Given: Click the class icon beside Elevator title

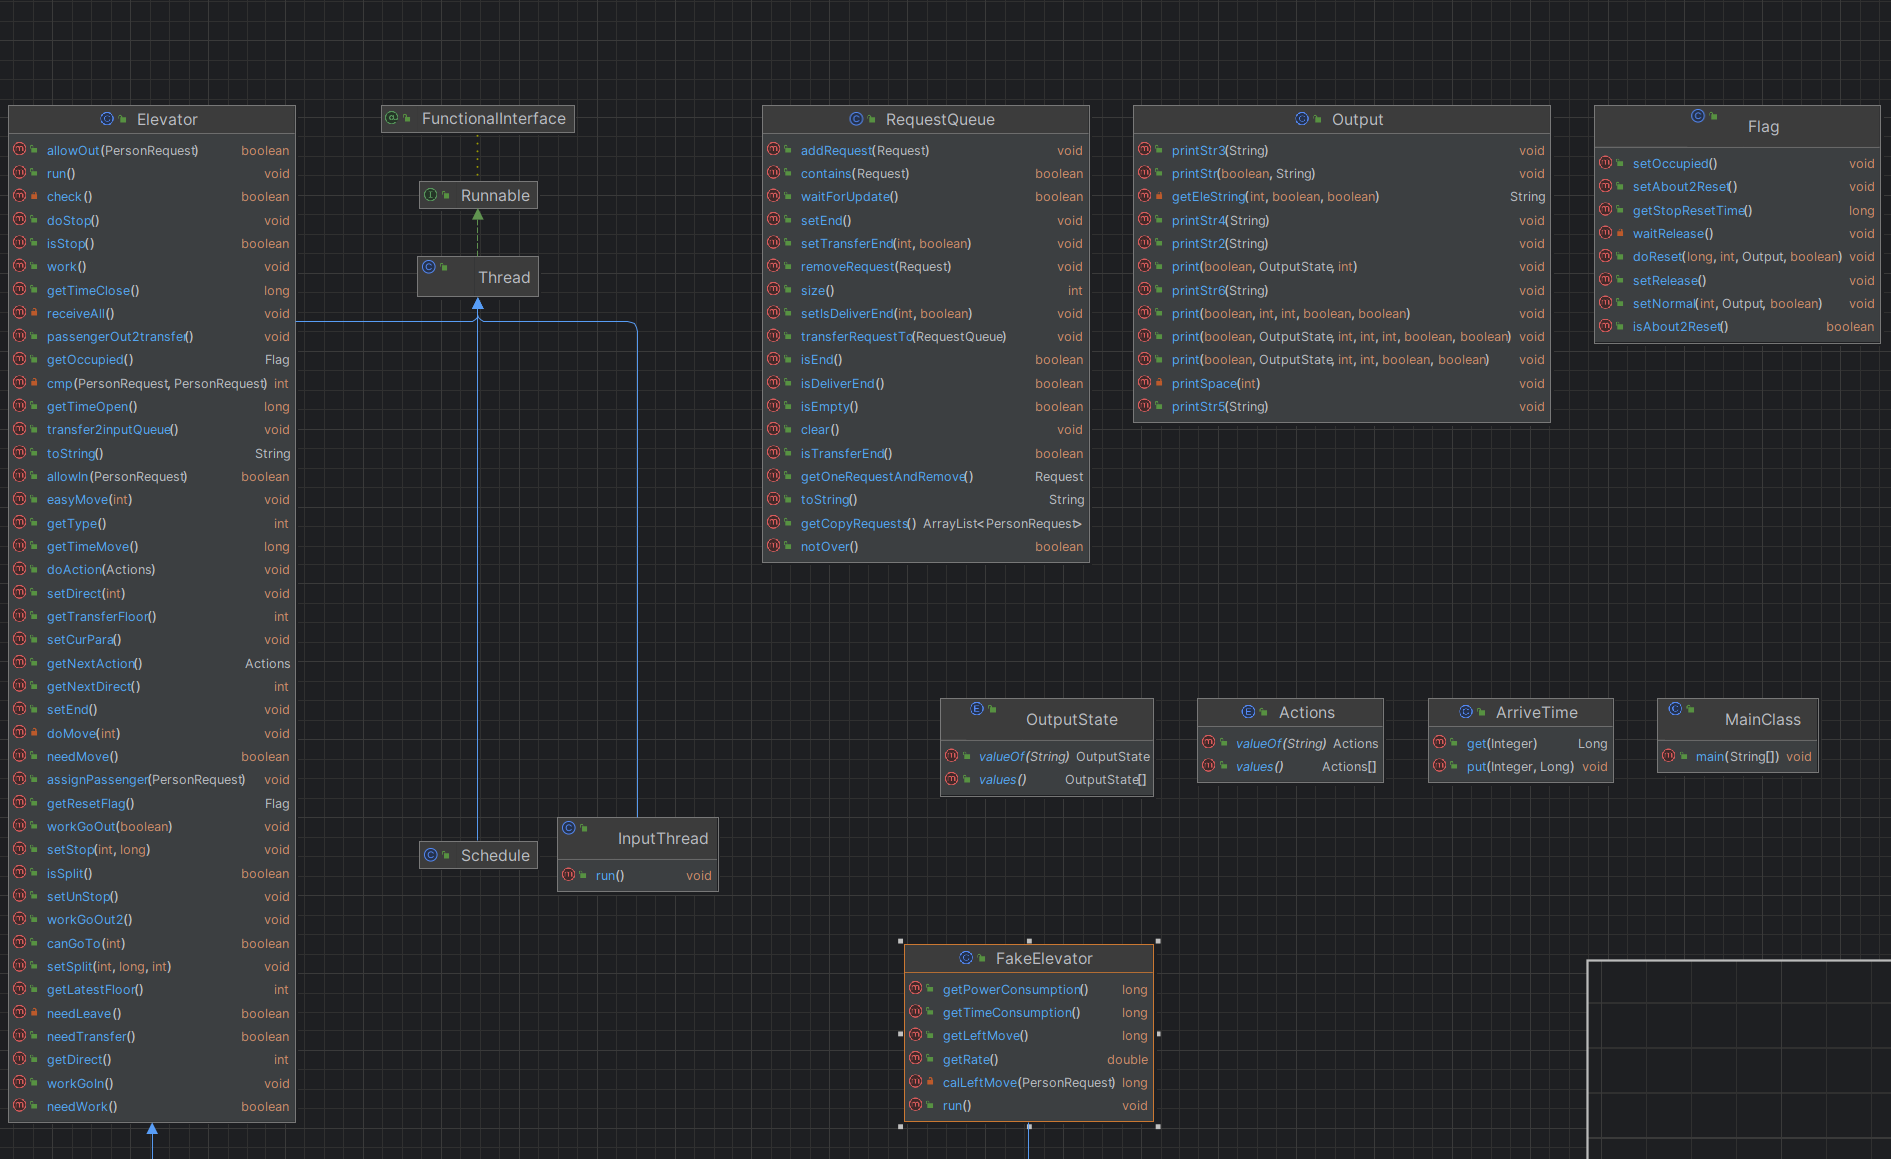Looking at the screenshot, I should tap(107, 119).
